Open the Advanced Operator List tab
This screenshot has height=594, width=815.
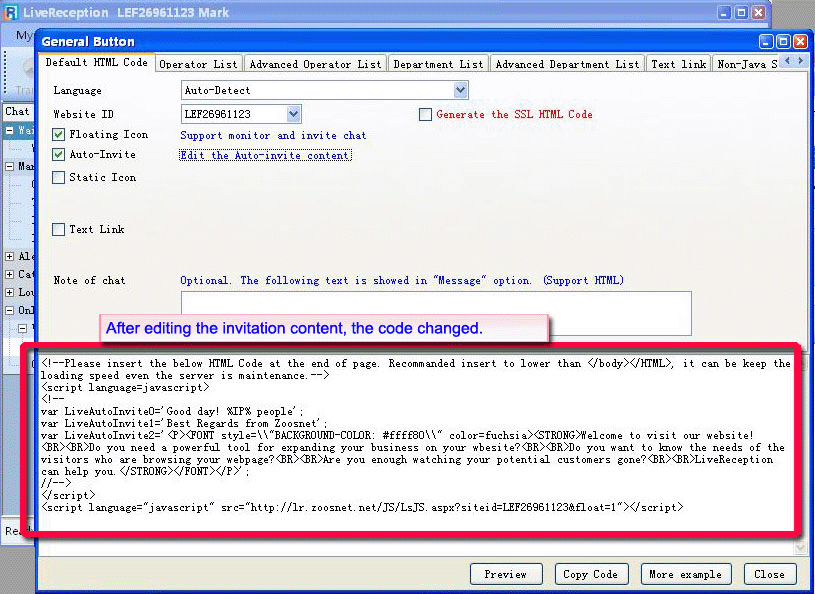[316, 64]
